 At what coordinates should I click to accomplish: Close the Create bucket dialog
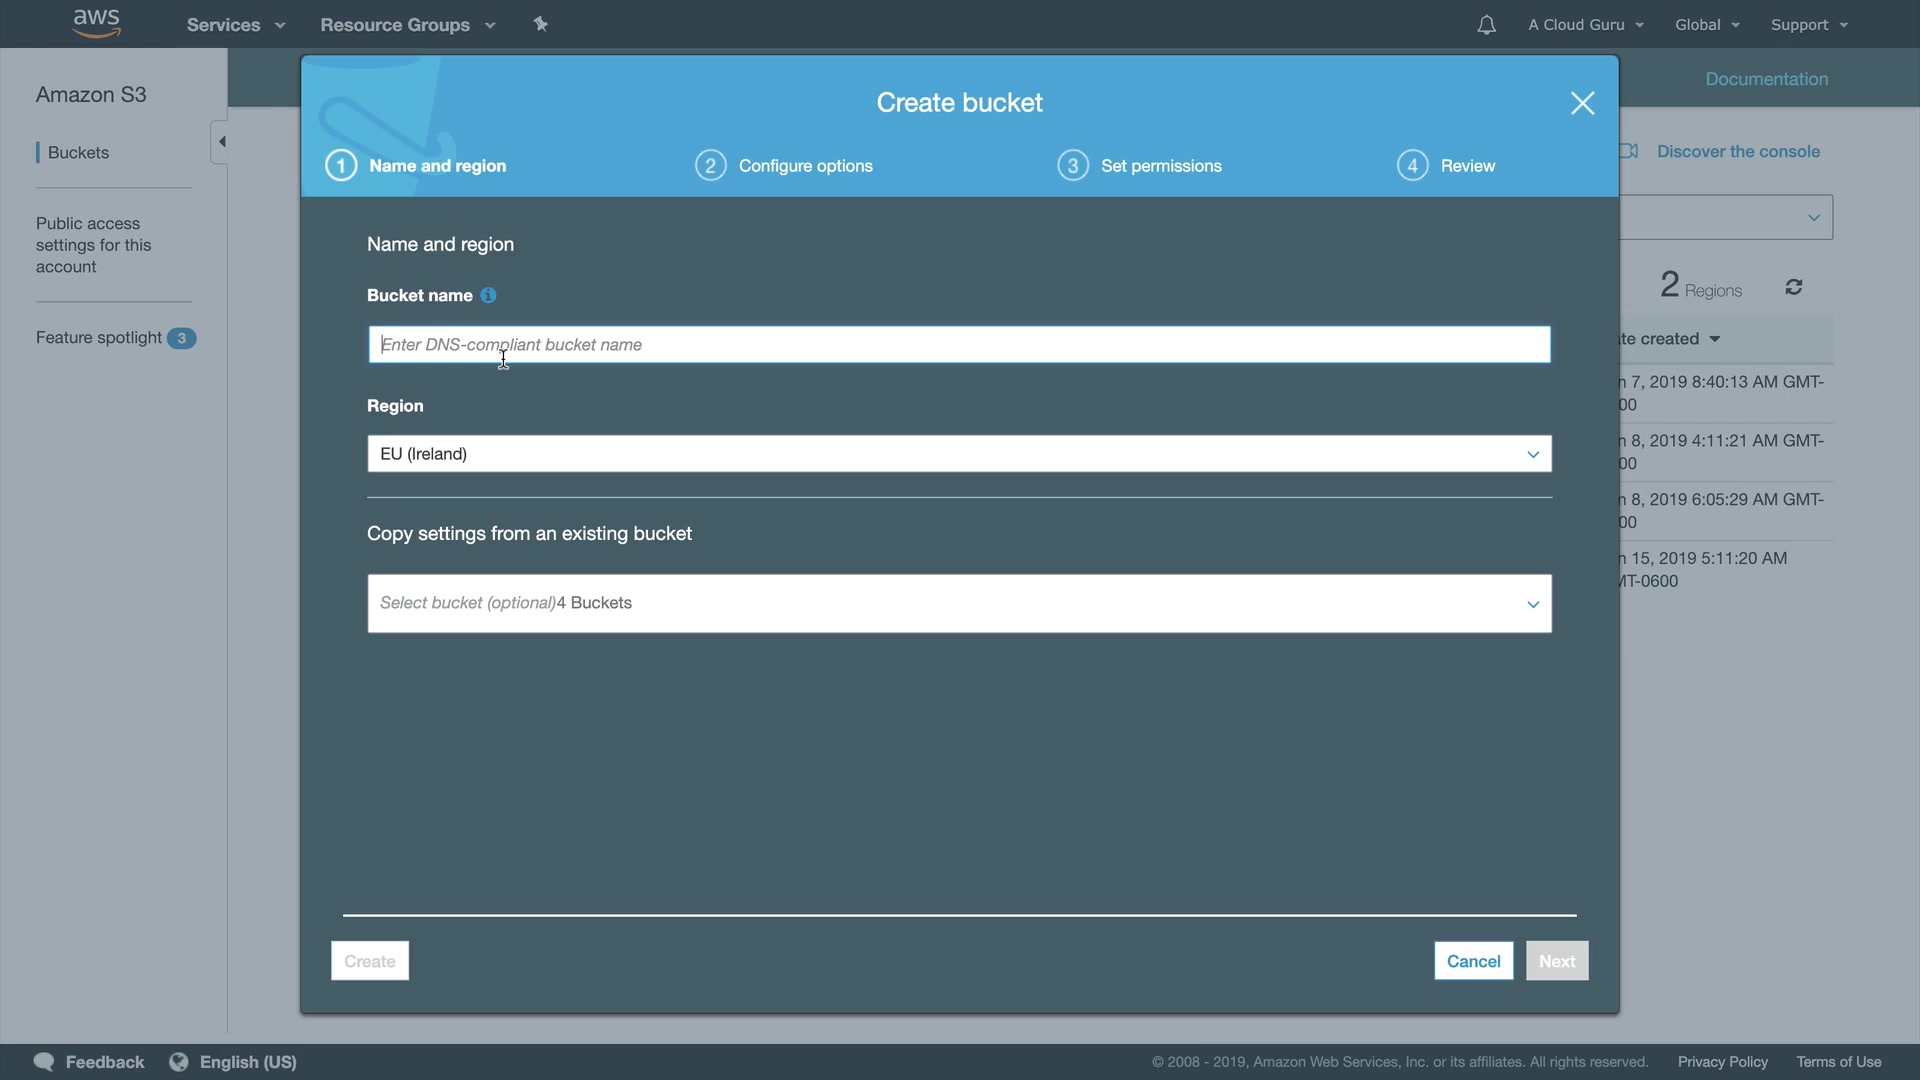tap(1582, 103)
